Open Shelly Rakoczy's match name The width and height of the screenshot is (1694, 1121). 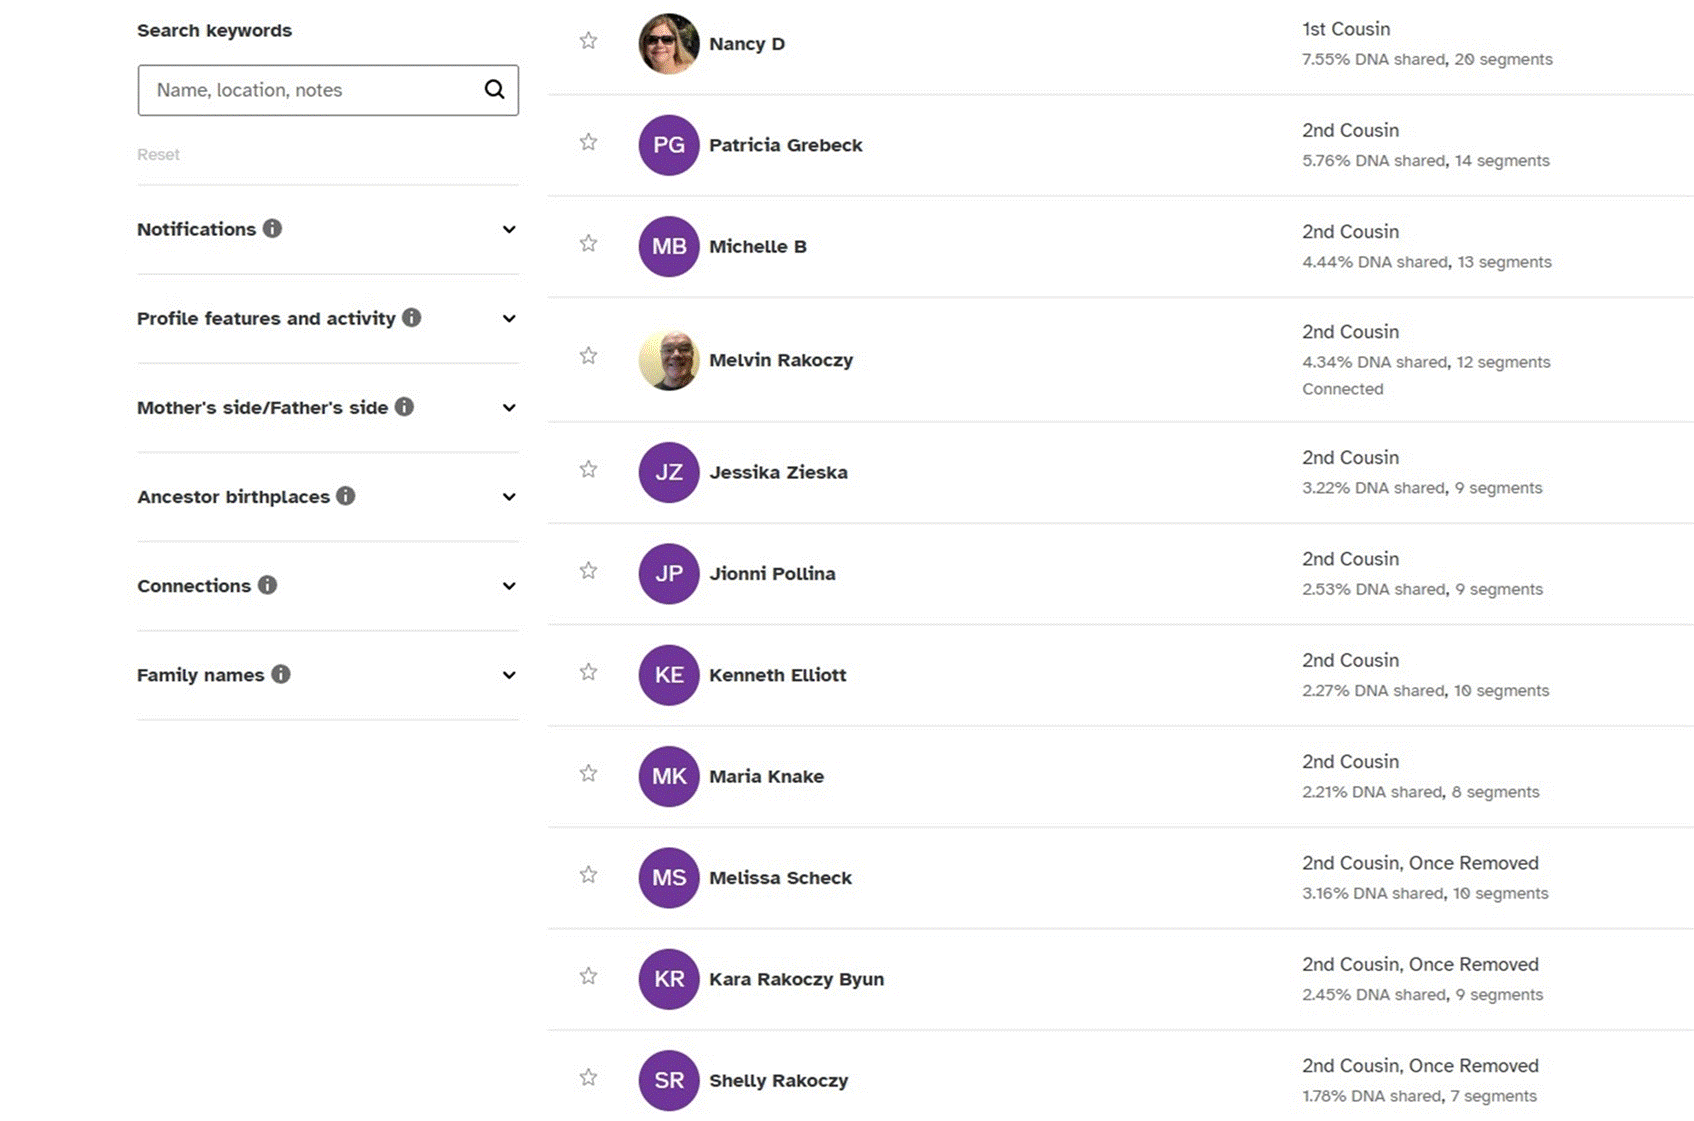[779, 1080]
